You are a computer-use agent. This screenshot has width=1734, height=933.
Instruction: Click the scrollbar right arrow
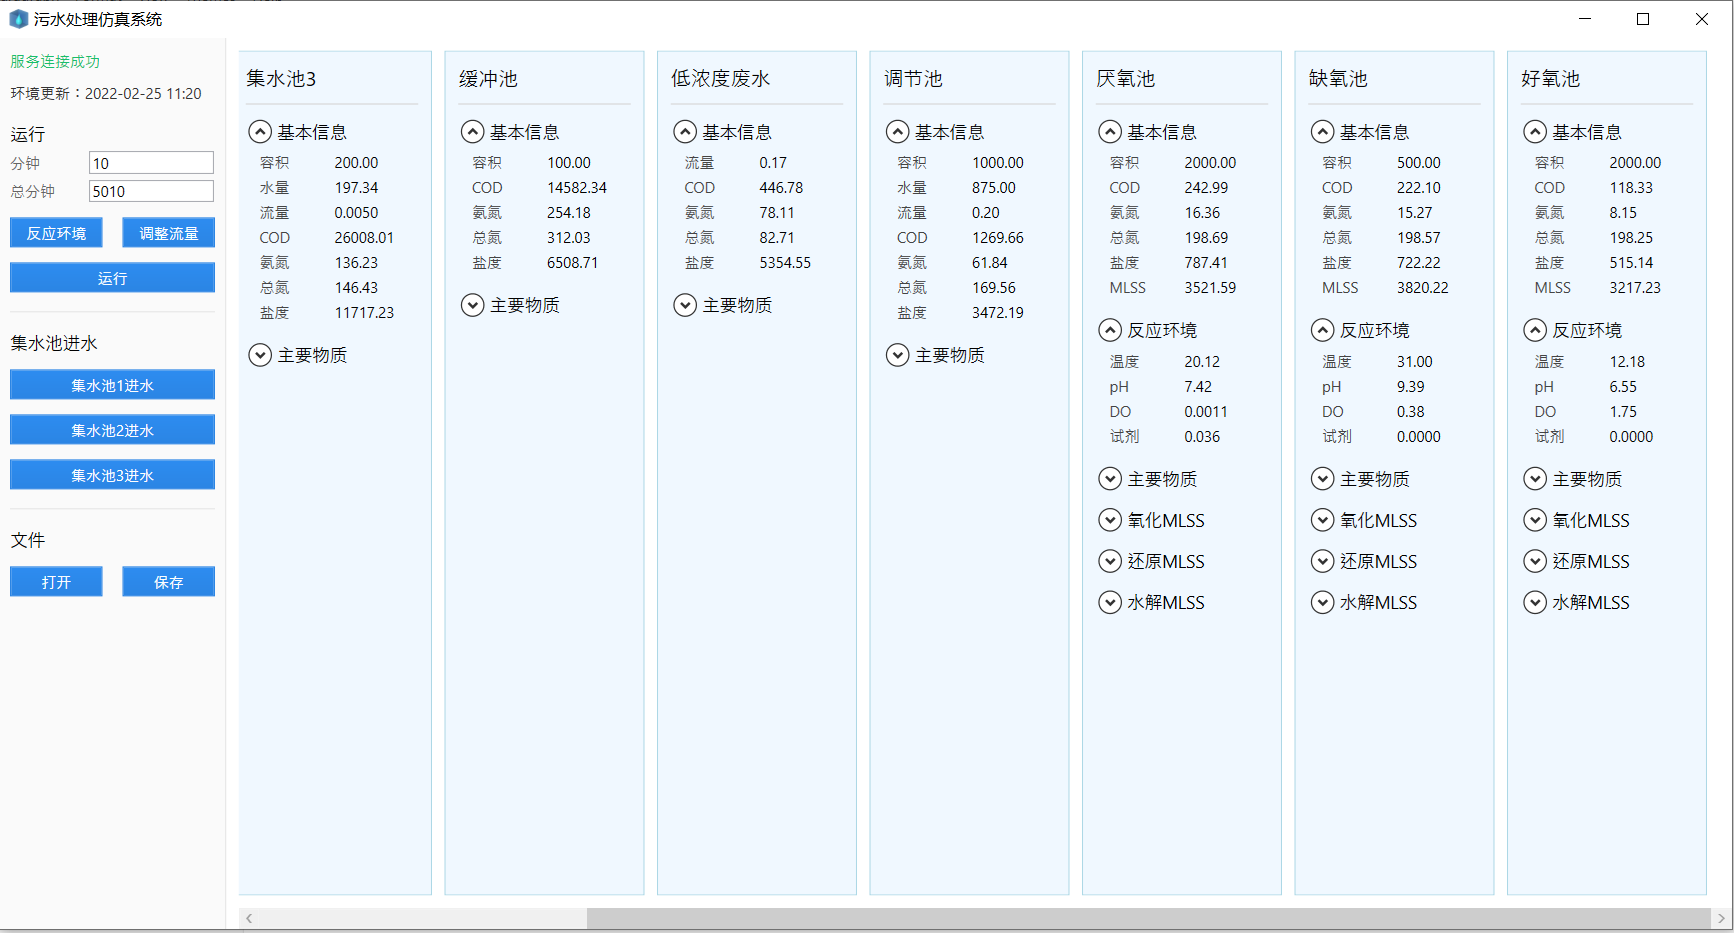(x=1720, y=918)
